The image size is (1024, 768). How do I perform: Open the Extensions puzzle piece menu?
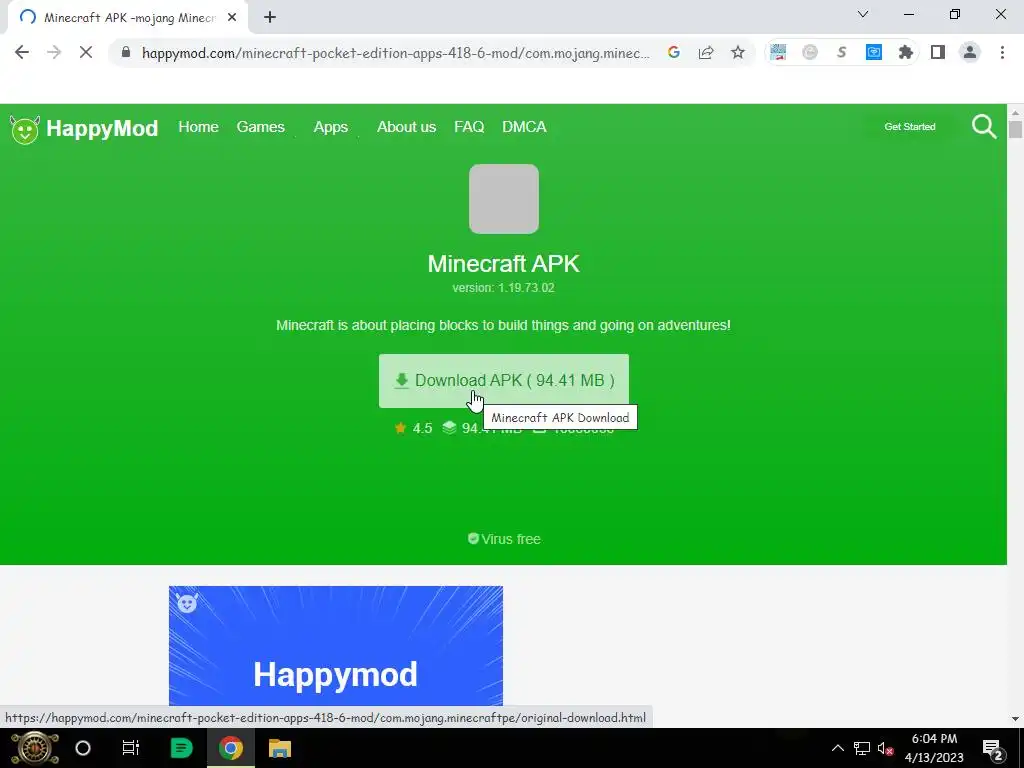point(906,52)
